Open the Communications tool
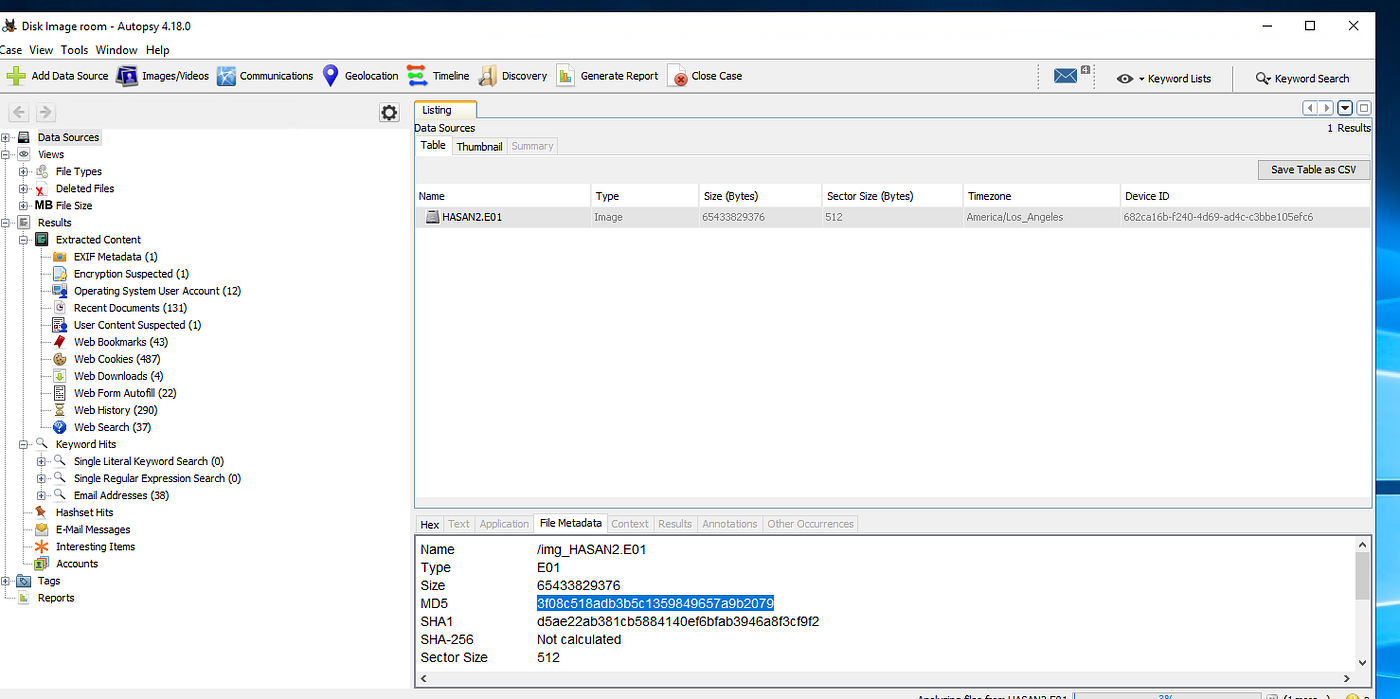The image size is (1400, 699). coord(265,76)
